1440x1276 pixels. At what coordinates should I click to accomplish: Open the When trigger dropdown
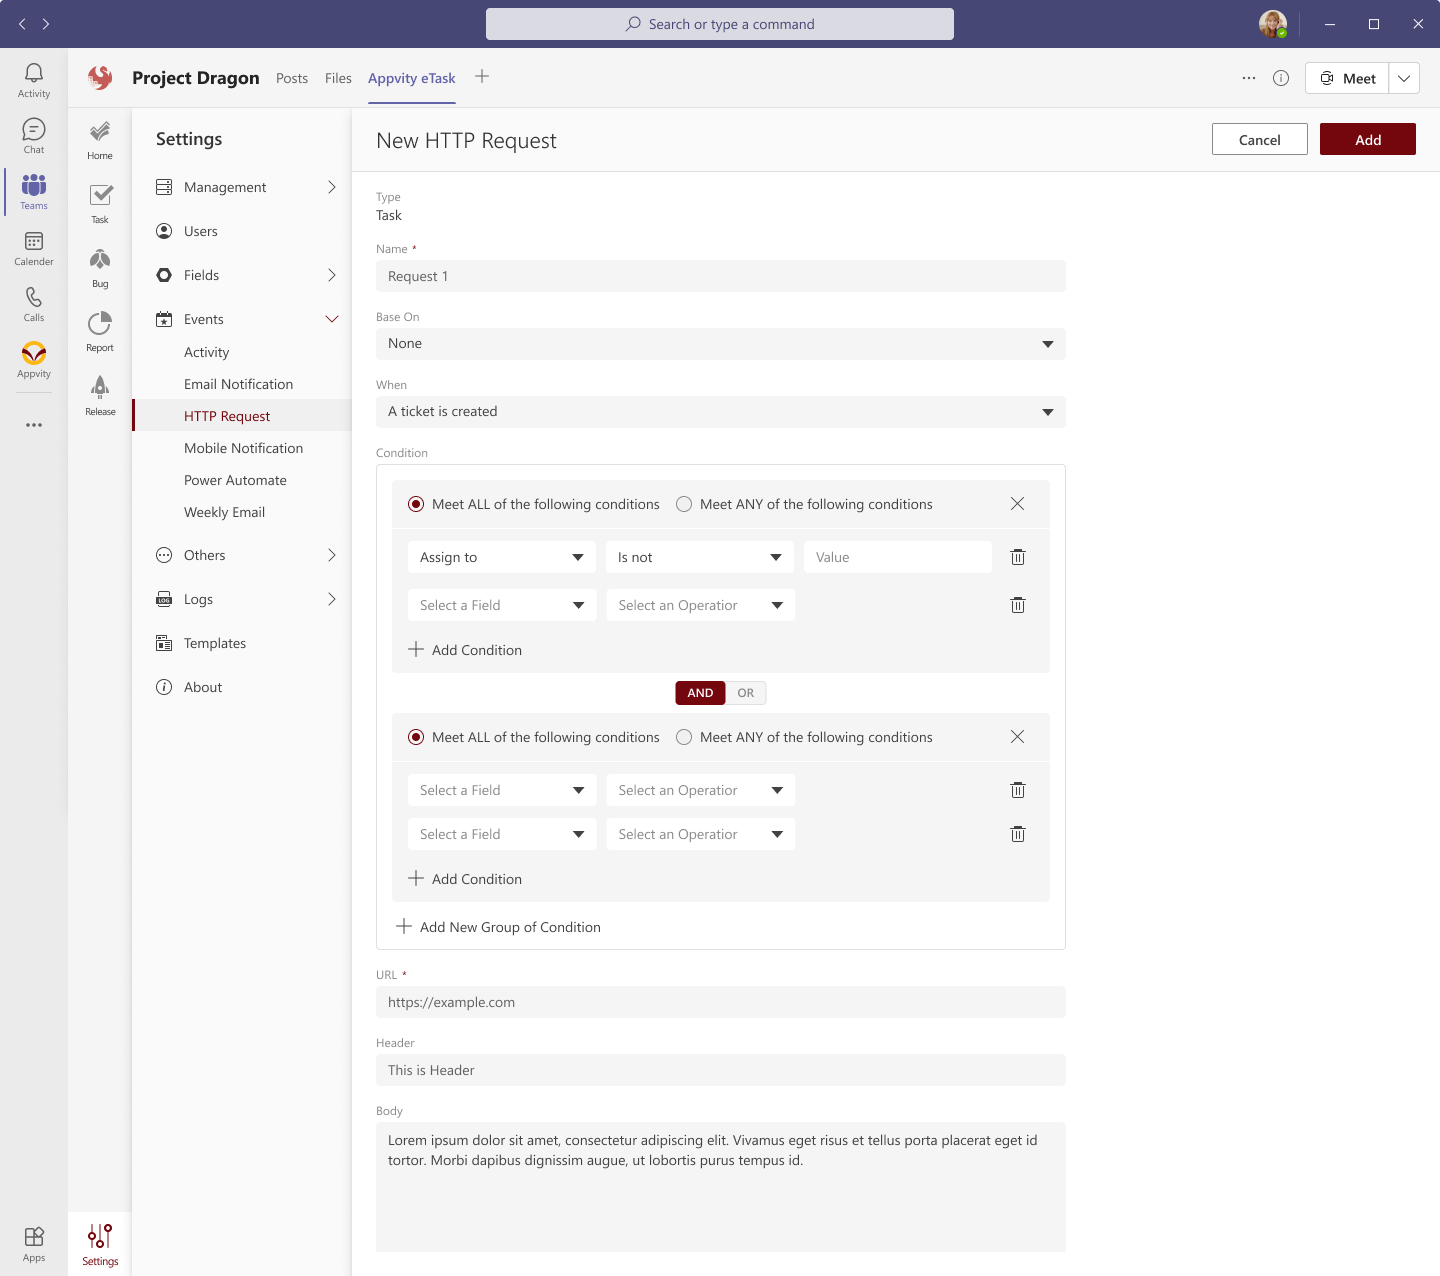coord(720,412)
